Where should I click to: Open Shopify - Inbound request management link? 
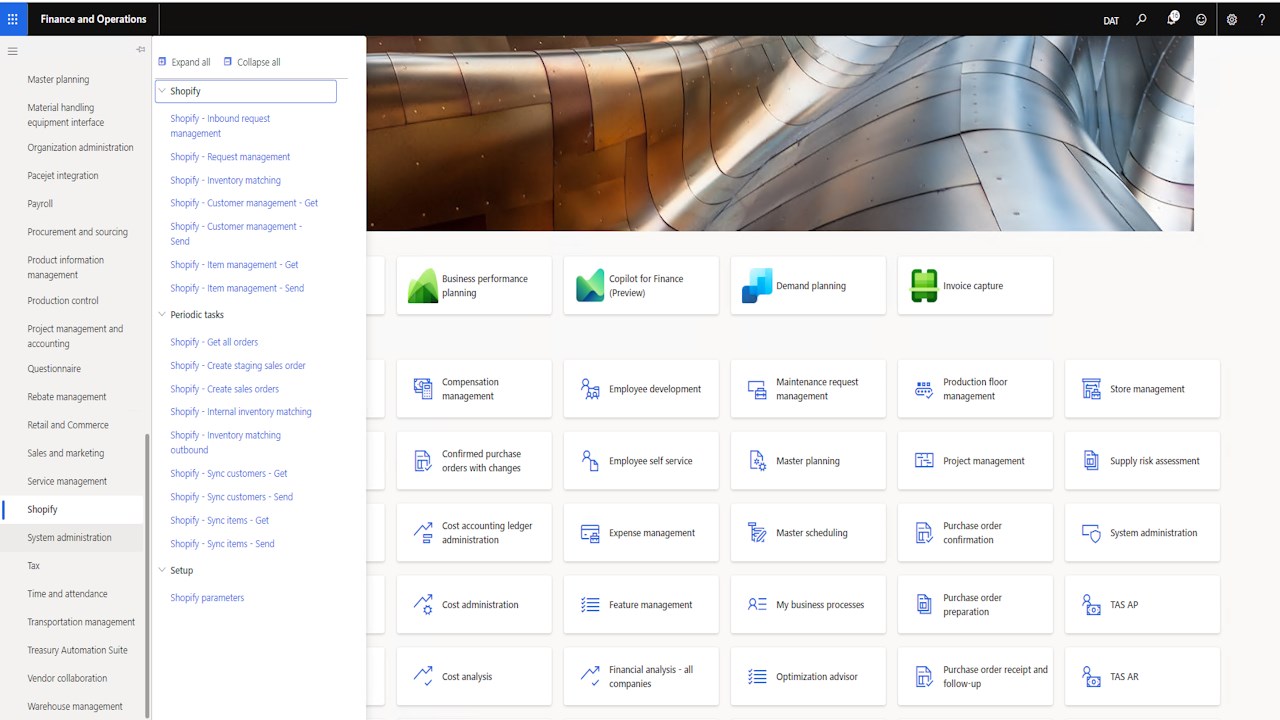[220, 126]
